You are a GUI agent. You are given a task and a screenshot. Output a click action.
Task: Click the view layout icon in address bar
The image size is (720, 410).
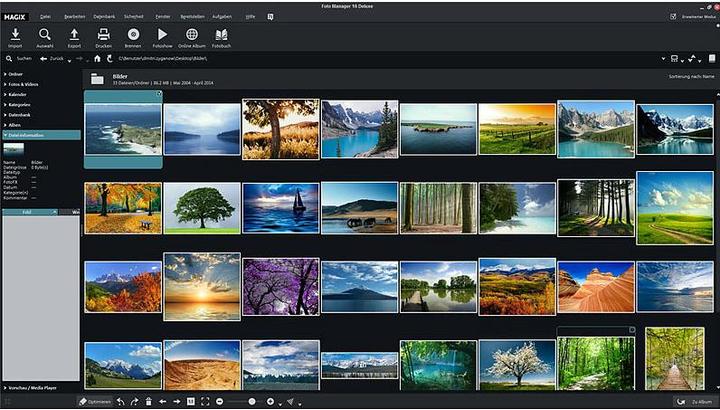click(674, 59)
